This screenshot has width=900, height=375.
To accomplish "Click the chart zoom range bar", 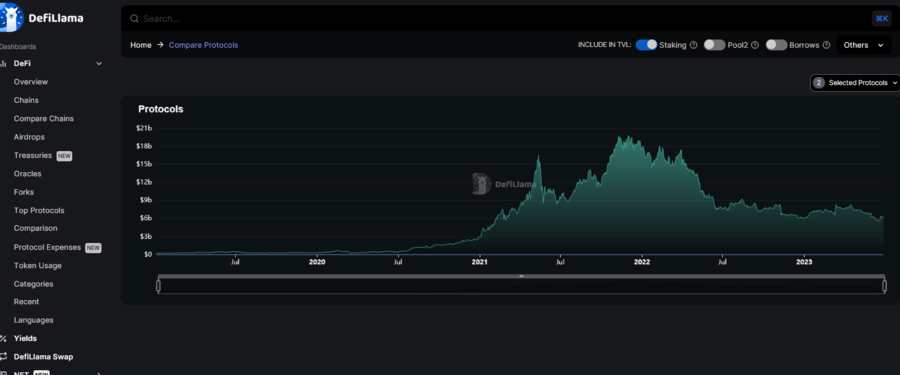I will tap(521, 285).
